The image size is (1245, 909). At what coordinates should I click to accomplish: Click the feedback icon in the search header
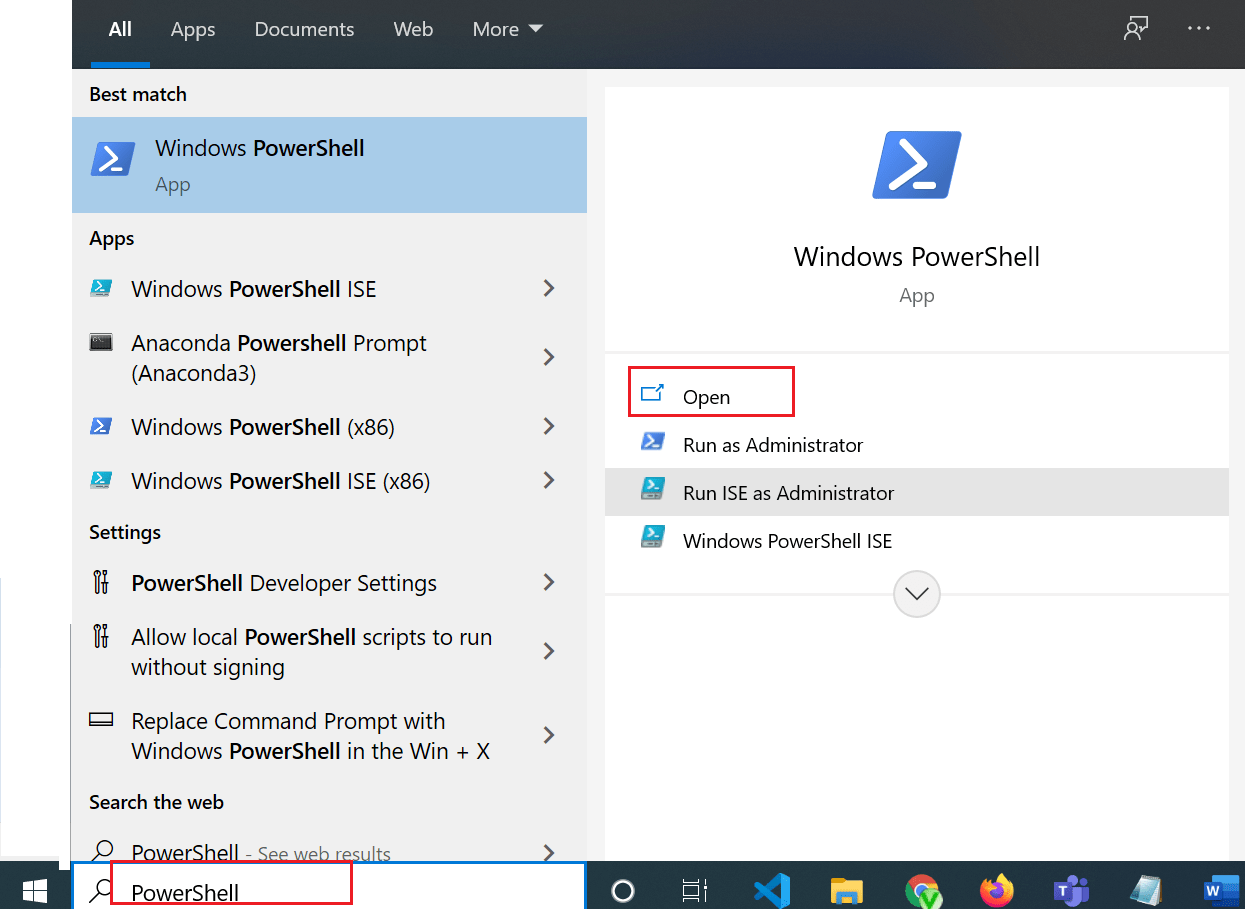click(x=1135, y=29)
